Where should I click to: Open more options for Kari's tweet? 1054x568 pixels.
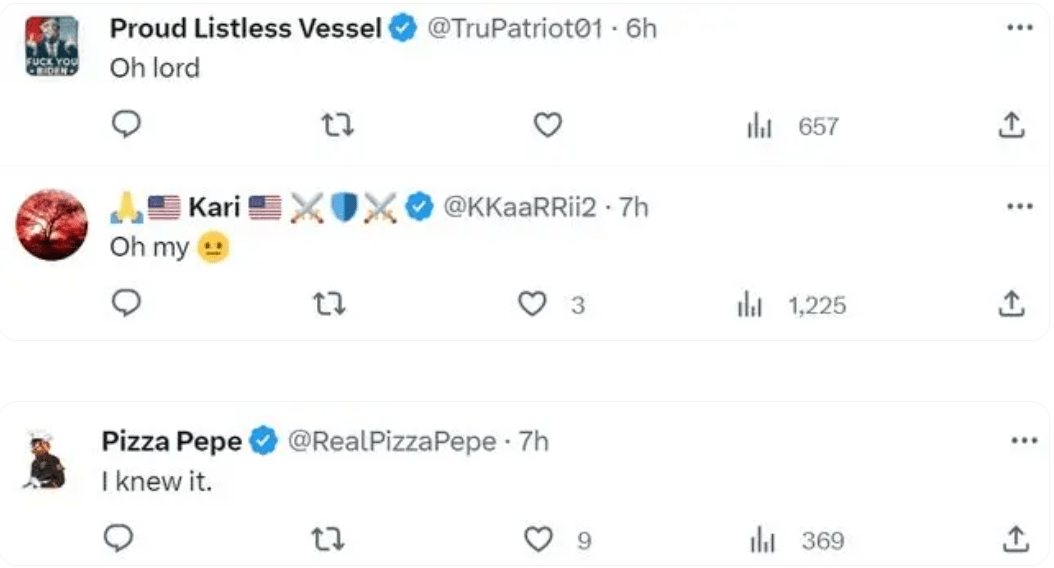(x=1020, y=206)
